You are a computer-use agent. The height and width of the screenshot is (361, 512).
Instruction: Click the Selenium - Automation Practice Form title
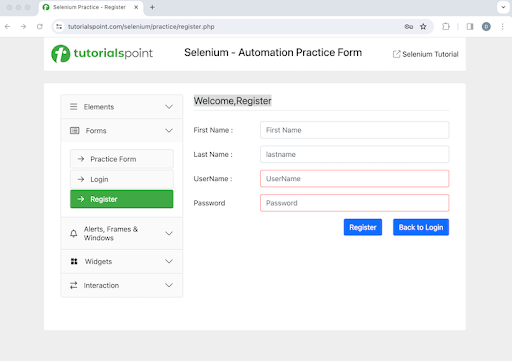(x=273, y=52)
